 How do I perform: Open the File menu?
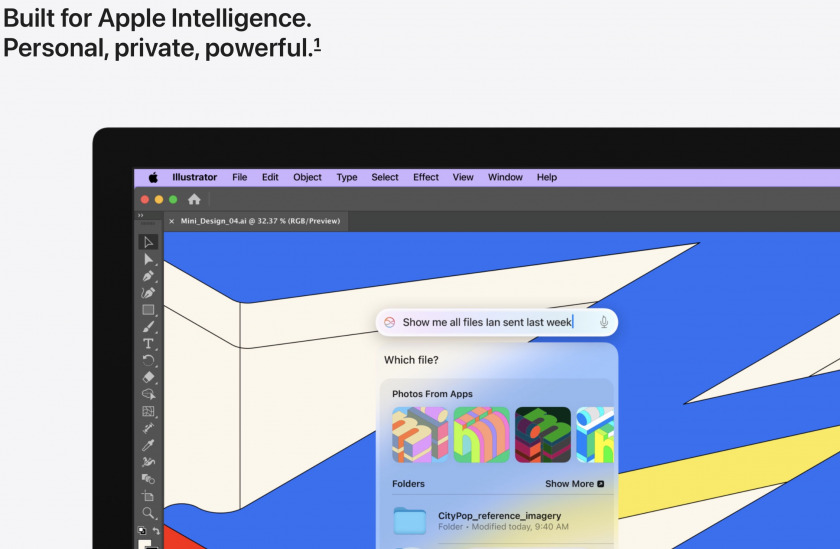coord(239,177)
